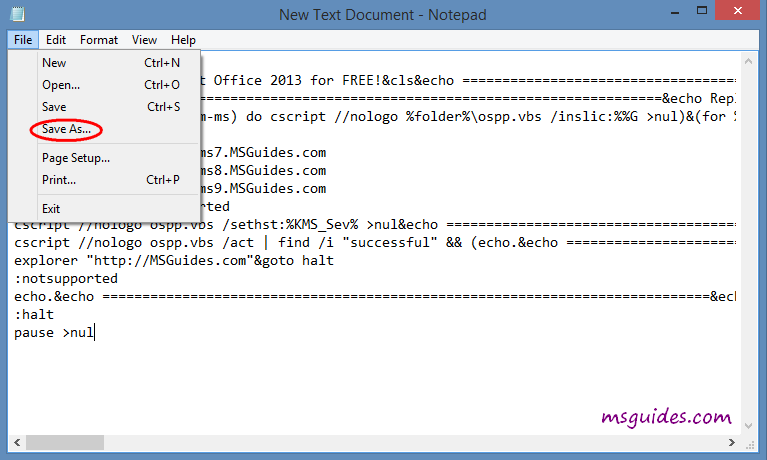Choose Save As... from the File menu

(x=104, y=129)
